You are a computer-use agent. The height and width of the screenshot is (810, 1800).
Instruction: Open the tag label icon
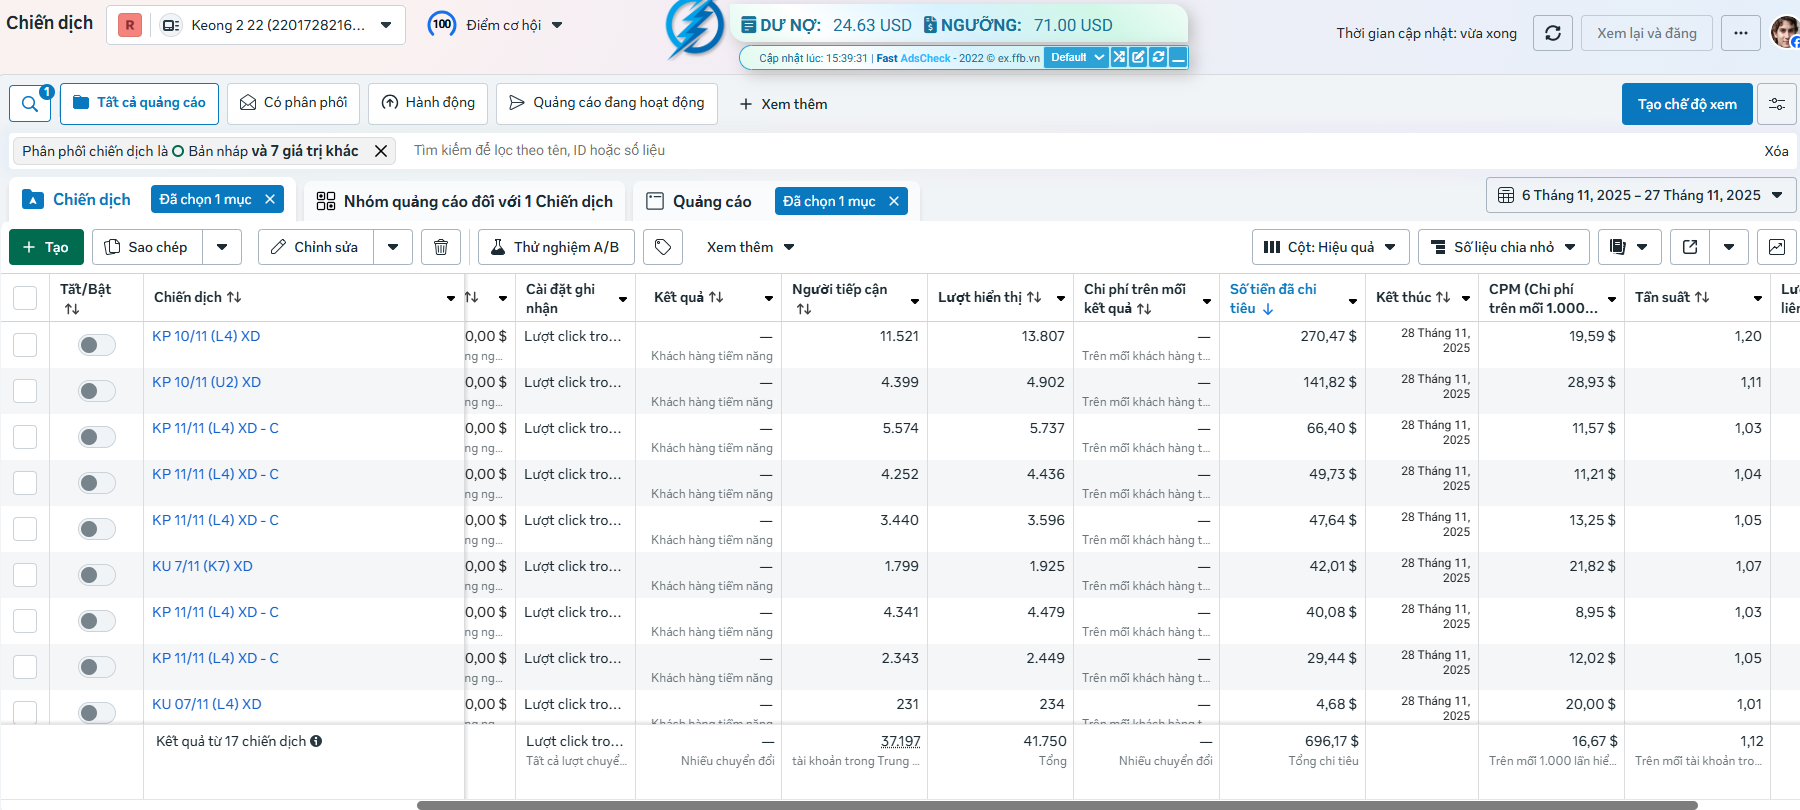tap(663, 247)
